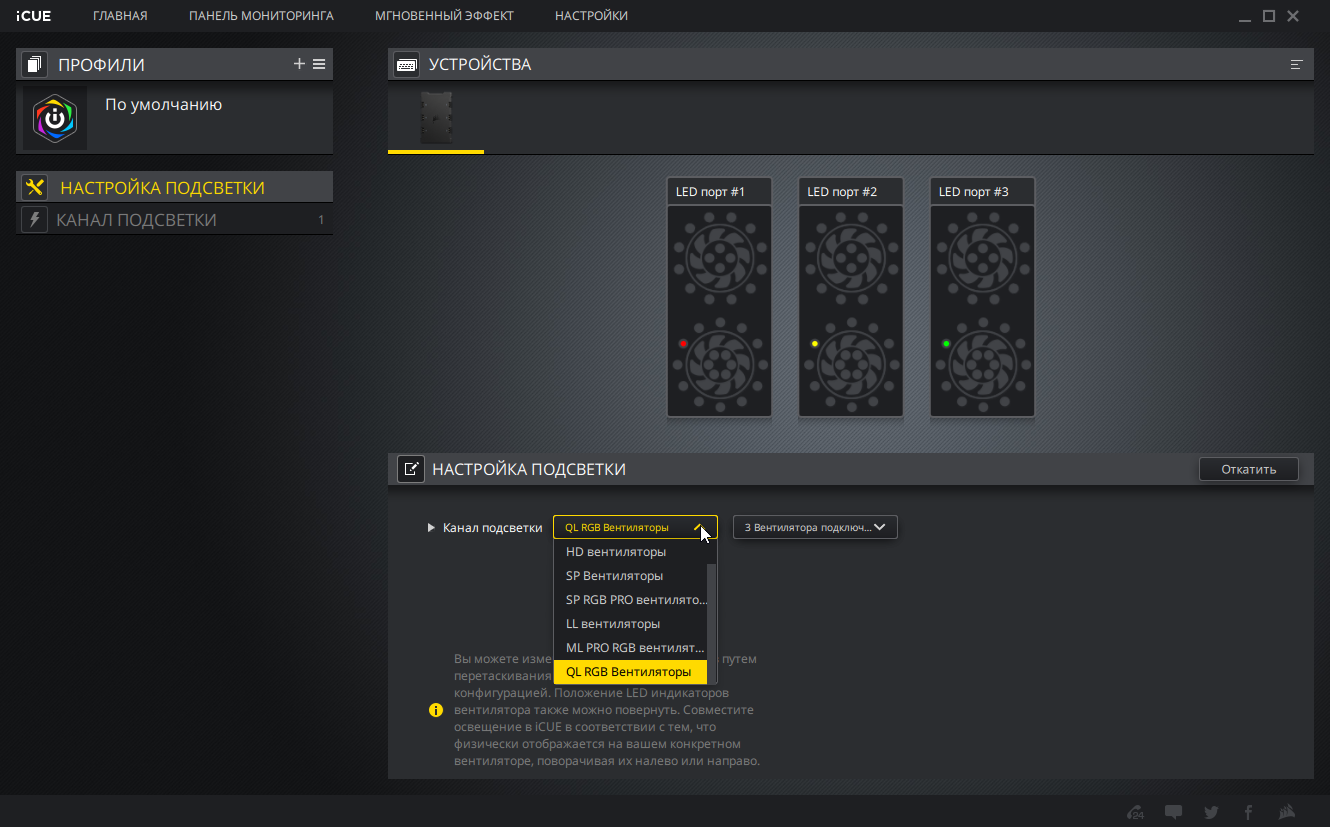Click the LED порт #2 header
The width and height of the screenshot is (1330, 827).
(851, 192)
